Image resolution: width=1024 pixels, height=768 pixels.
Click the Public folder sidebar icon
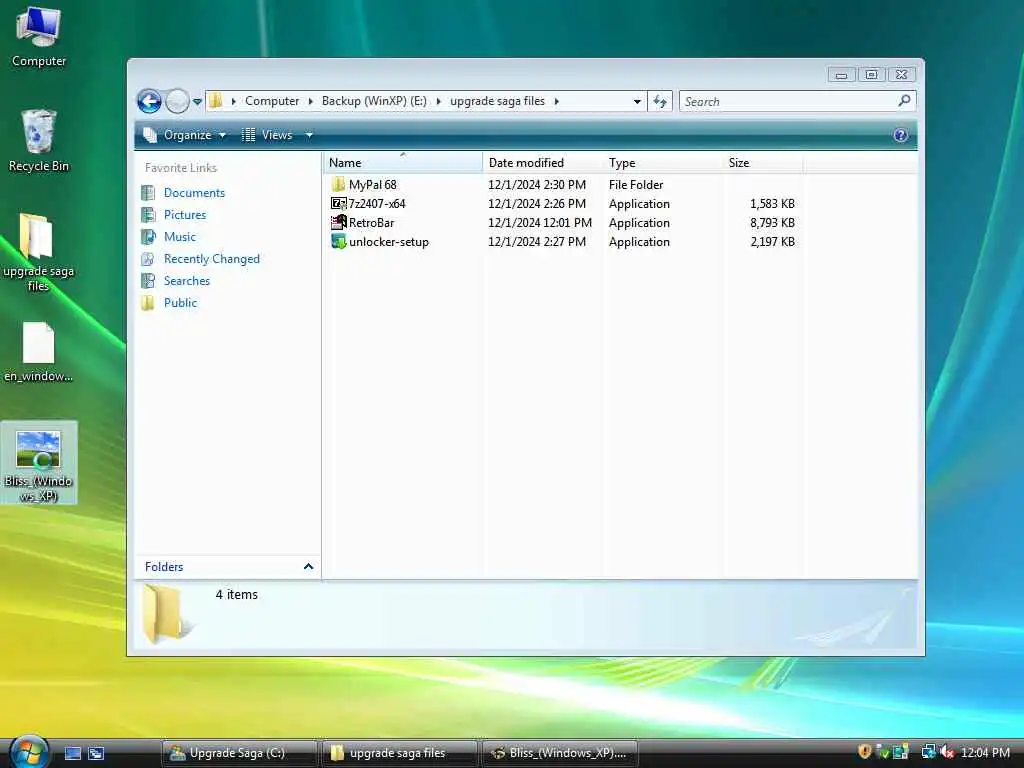148,302
